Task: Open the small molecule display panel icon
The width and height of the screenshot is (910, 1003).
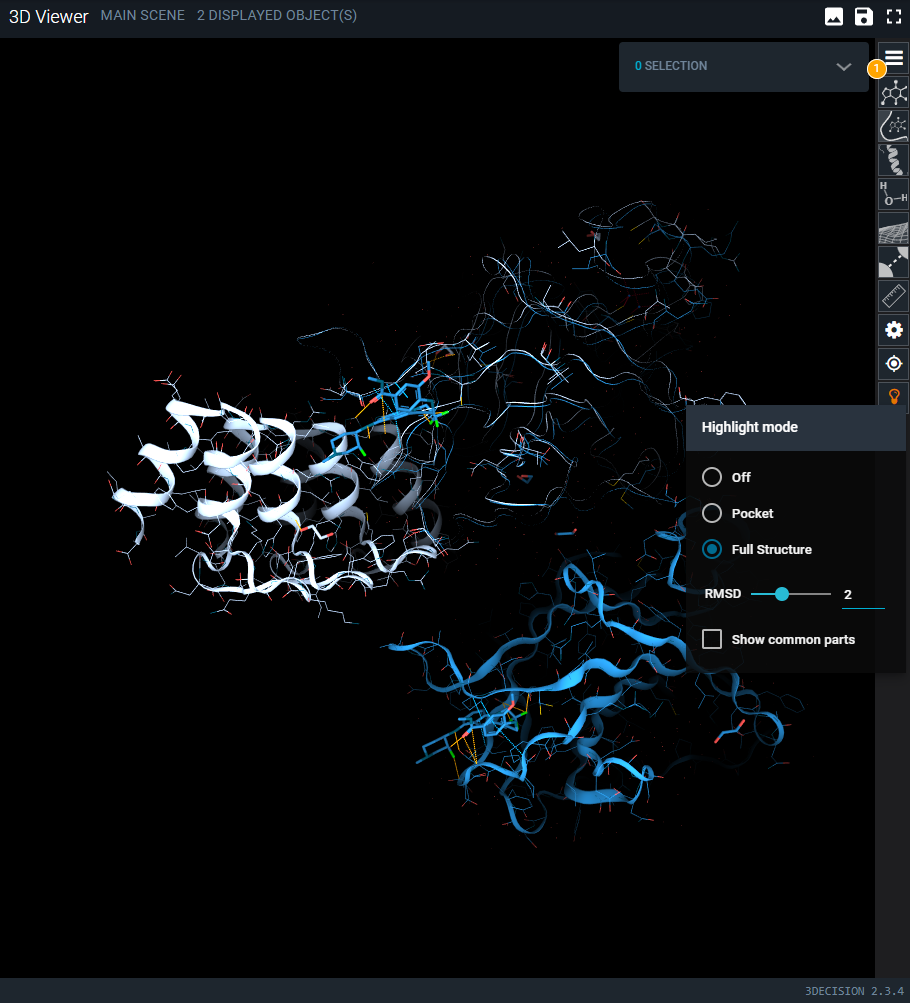Action: pyautogui.click(x=892, y=92)
